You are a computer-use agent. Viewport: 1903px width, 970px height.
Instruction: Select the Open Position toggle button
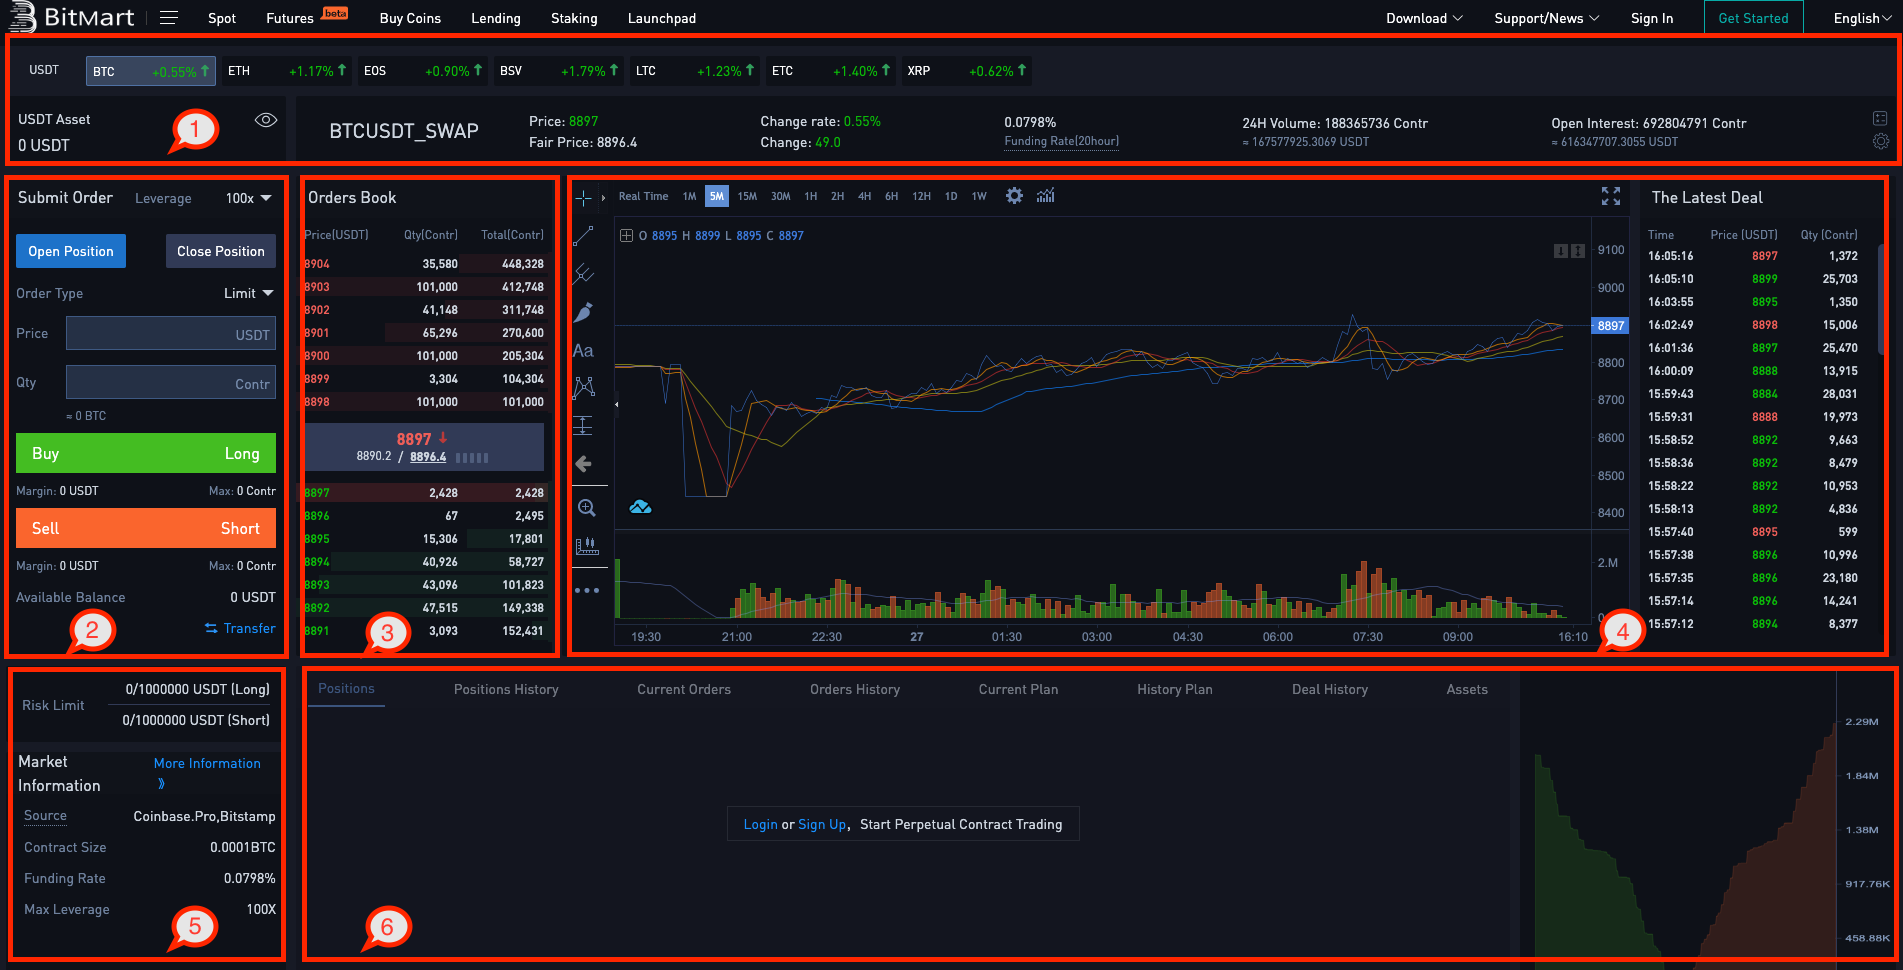[71, 251]
